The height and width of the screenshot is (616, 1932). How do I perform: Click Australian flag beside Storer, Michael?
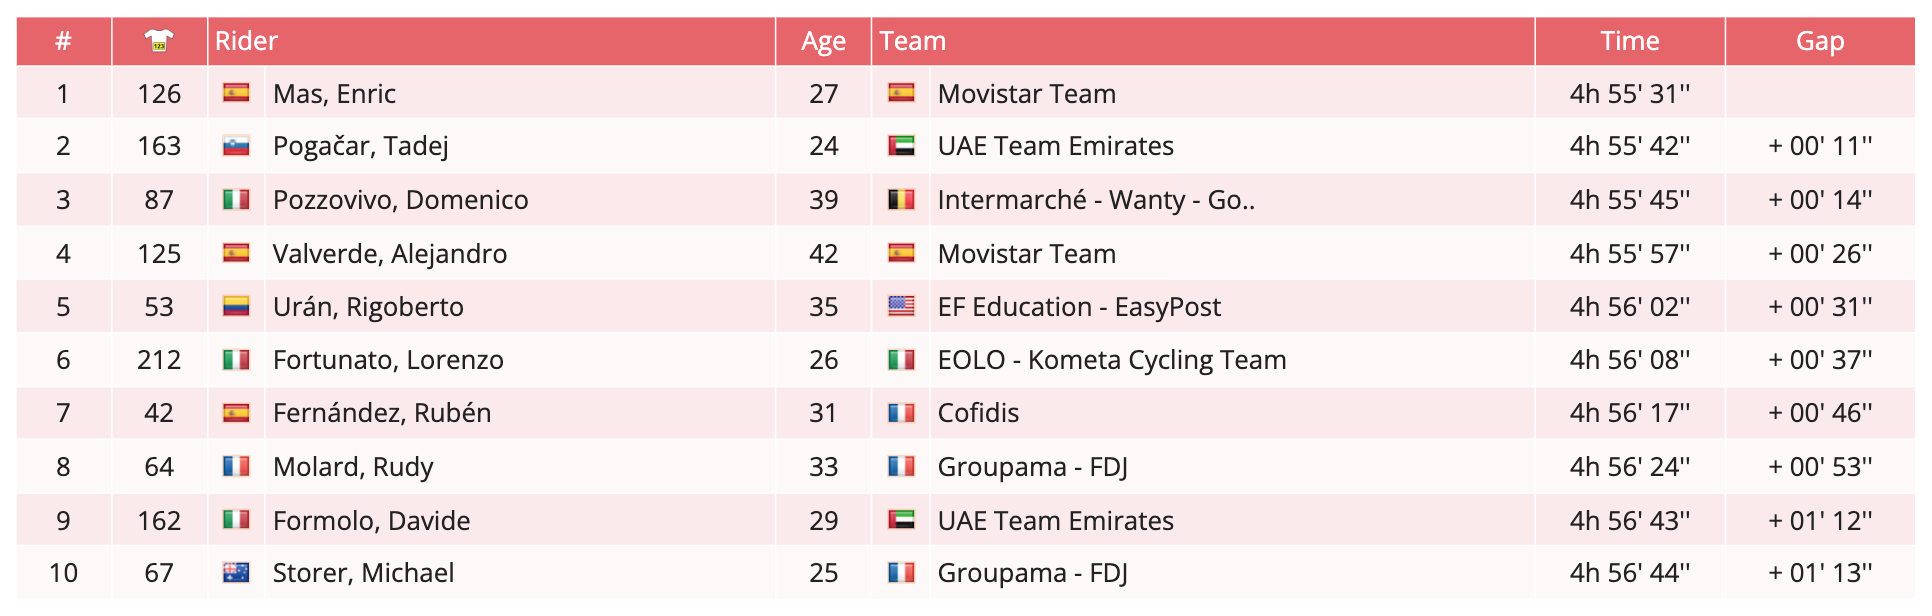pos(236,572)
